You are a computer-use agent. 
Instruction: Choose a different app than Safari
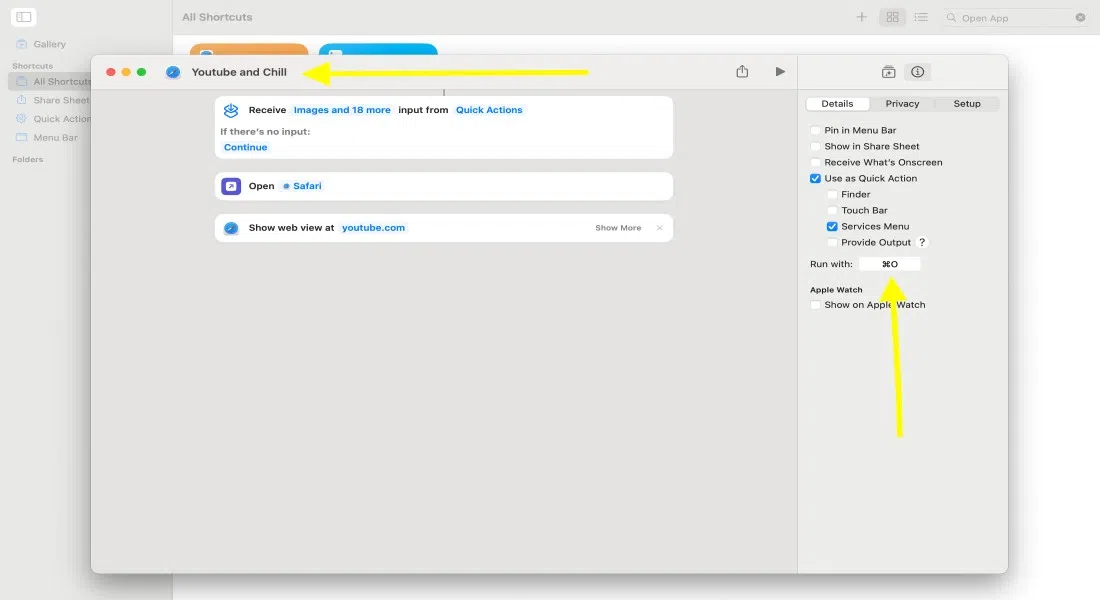pos(302,186)
